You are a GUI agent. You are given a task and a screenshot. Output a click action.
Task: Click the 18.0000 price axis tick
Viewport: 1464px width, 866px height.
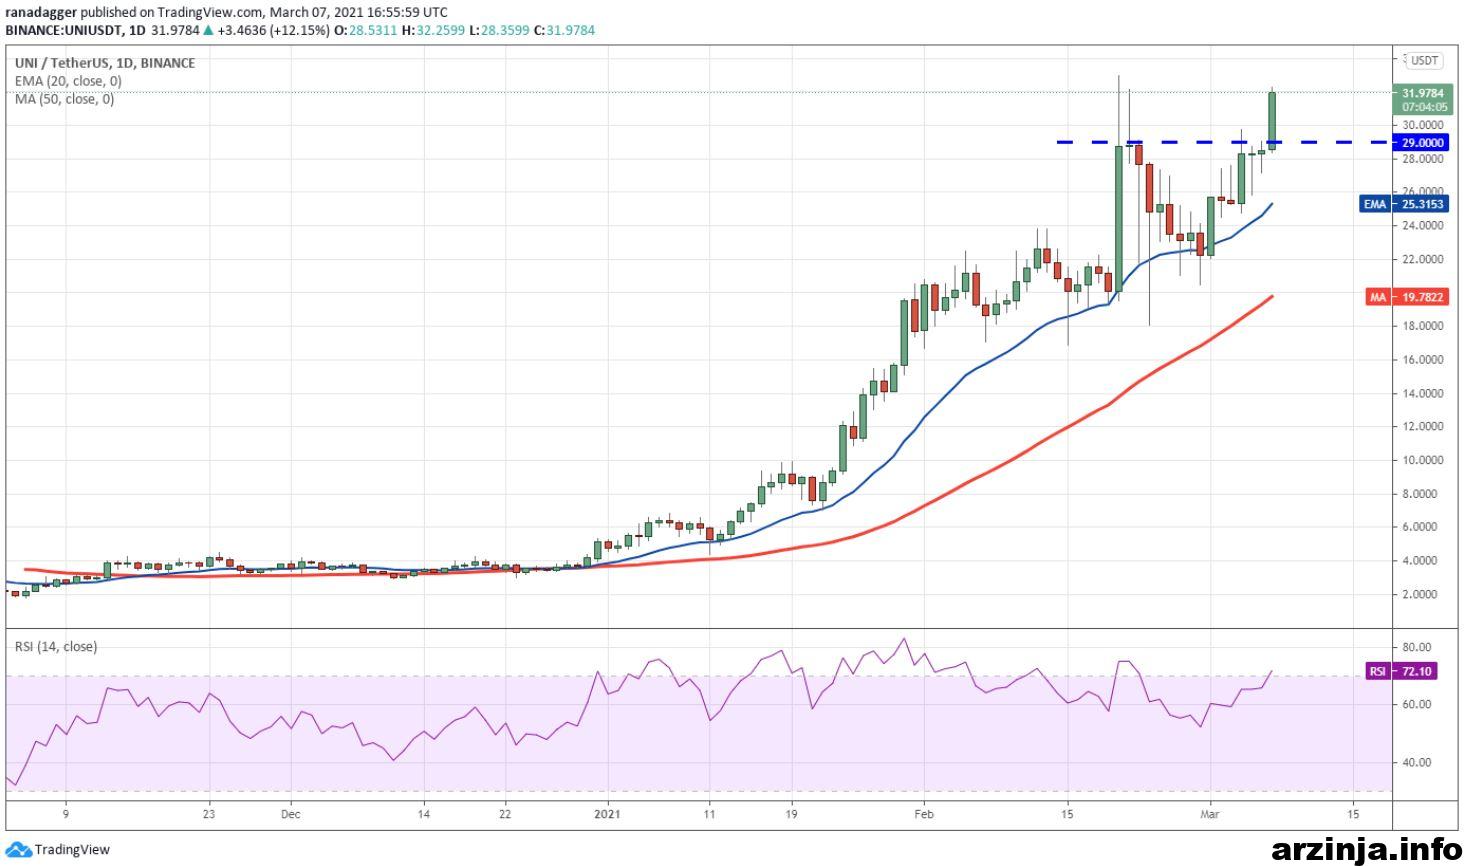point(1422,326)
